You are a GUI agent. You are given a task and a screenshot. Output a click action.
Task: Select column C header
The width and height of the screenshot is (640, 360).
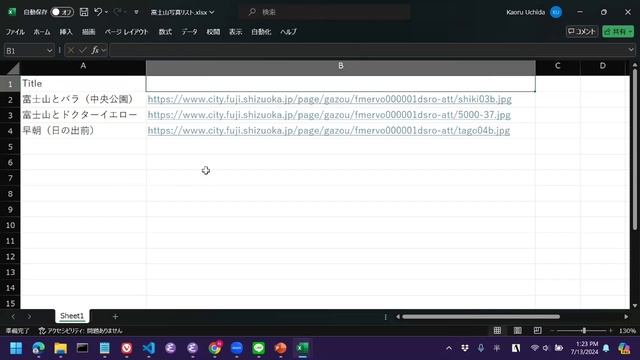tap(558, 66)
